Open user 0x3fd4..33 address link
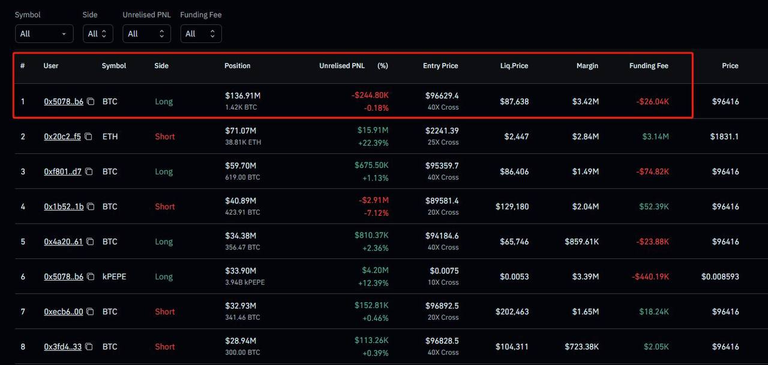This screenshot has height=365, width=768. click(63, 347)
